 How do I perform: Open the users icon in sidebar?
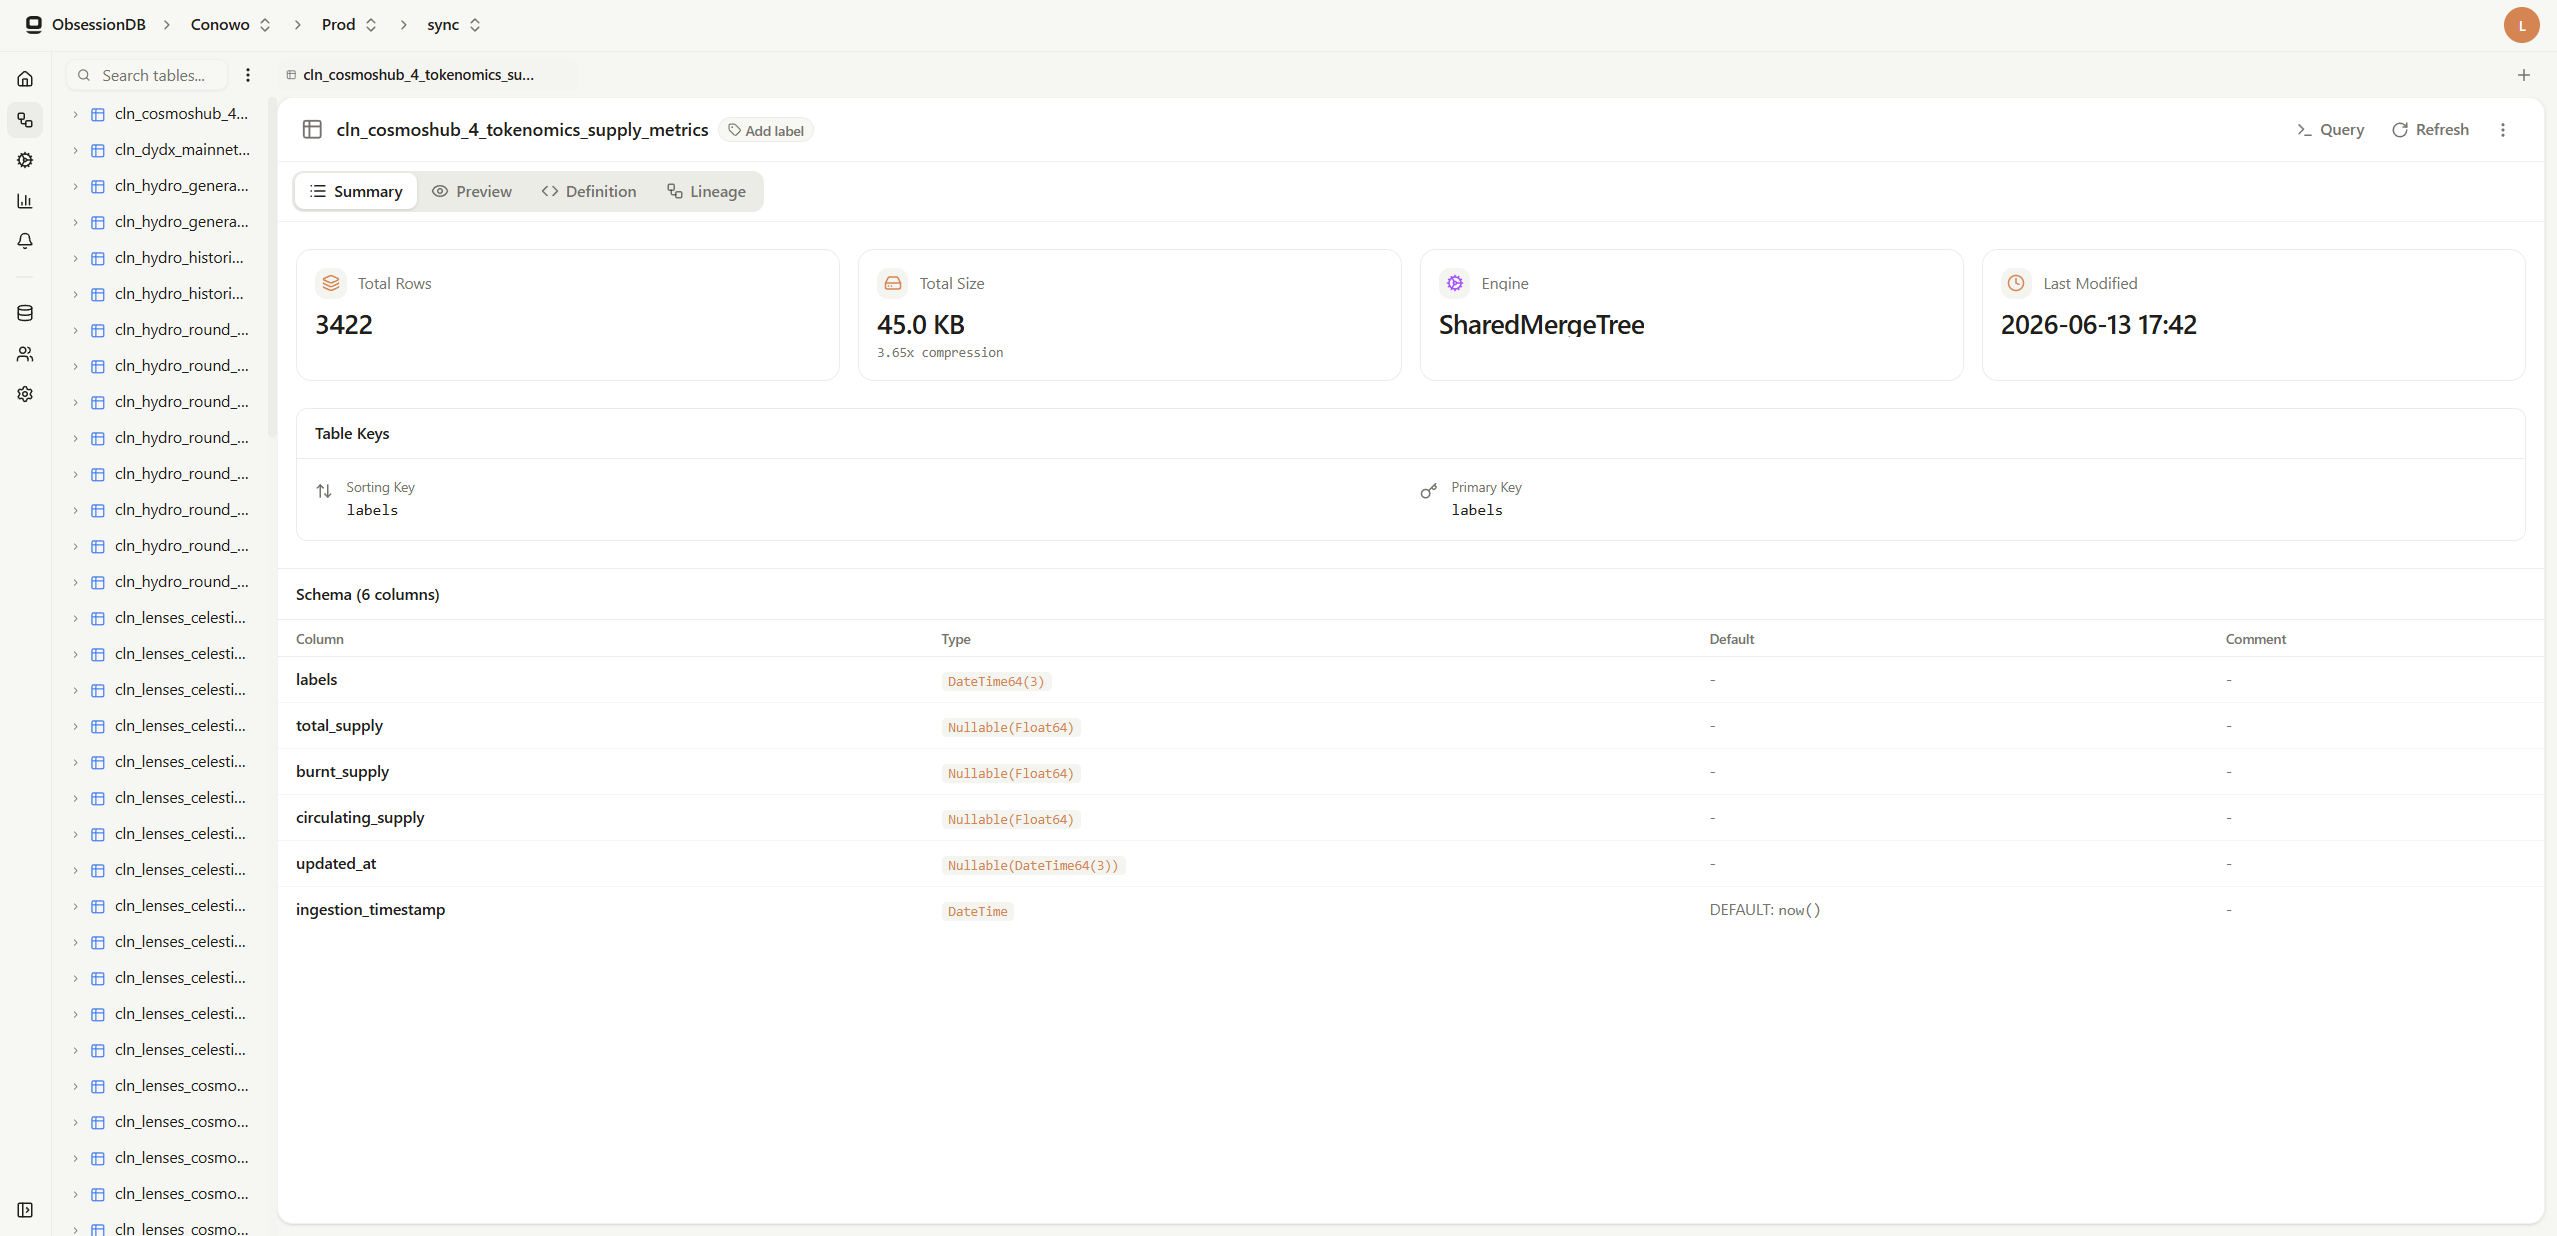click(x=25, y=354)
